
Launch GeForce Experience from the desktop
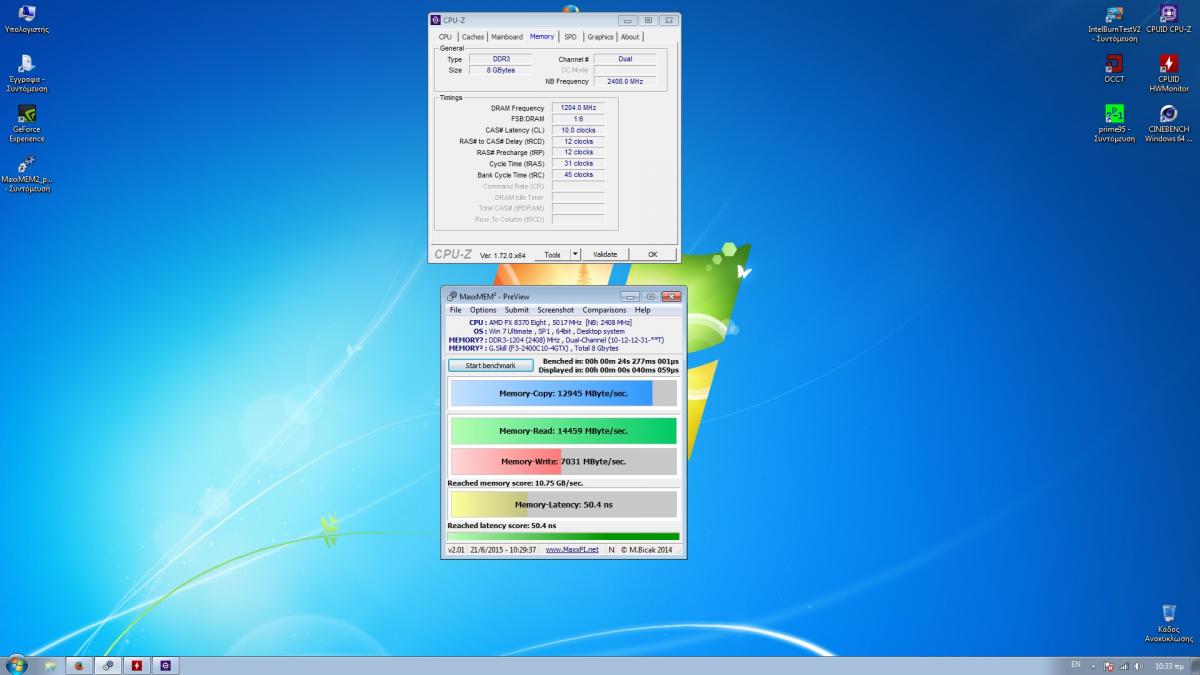tap(27, 123)
